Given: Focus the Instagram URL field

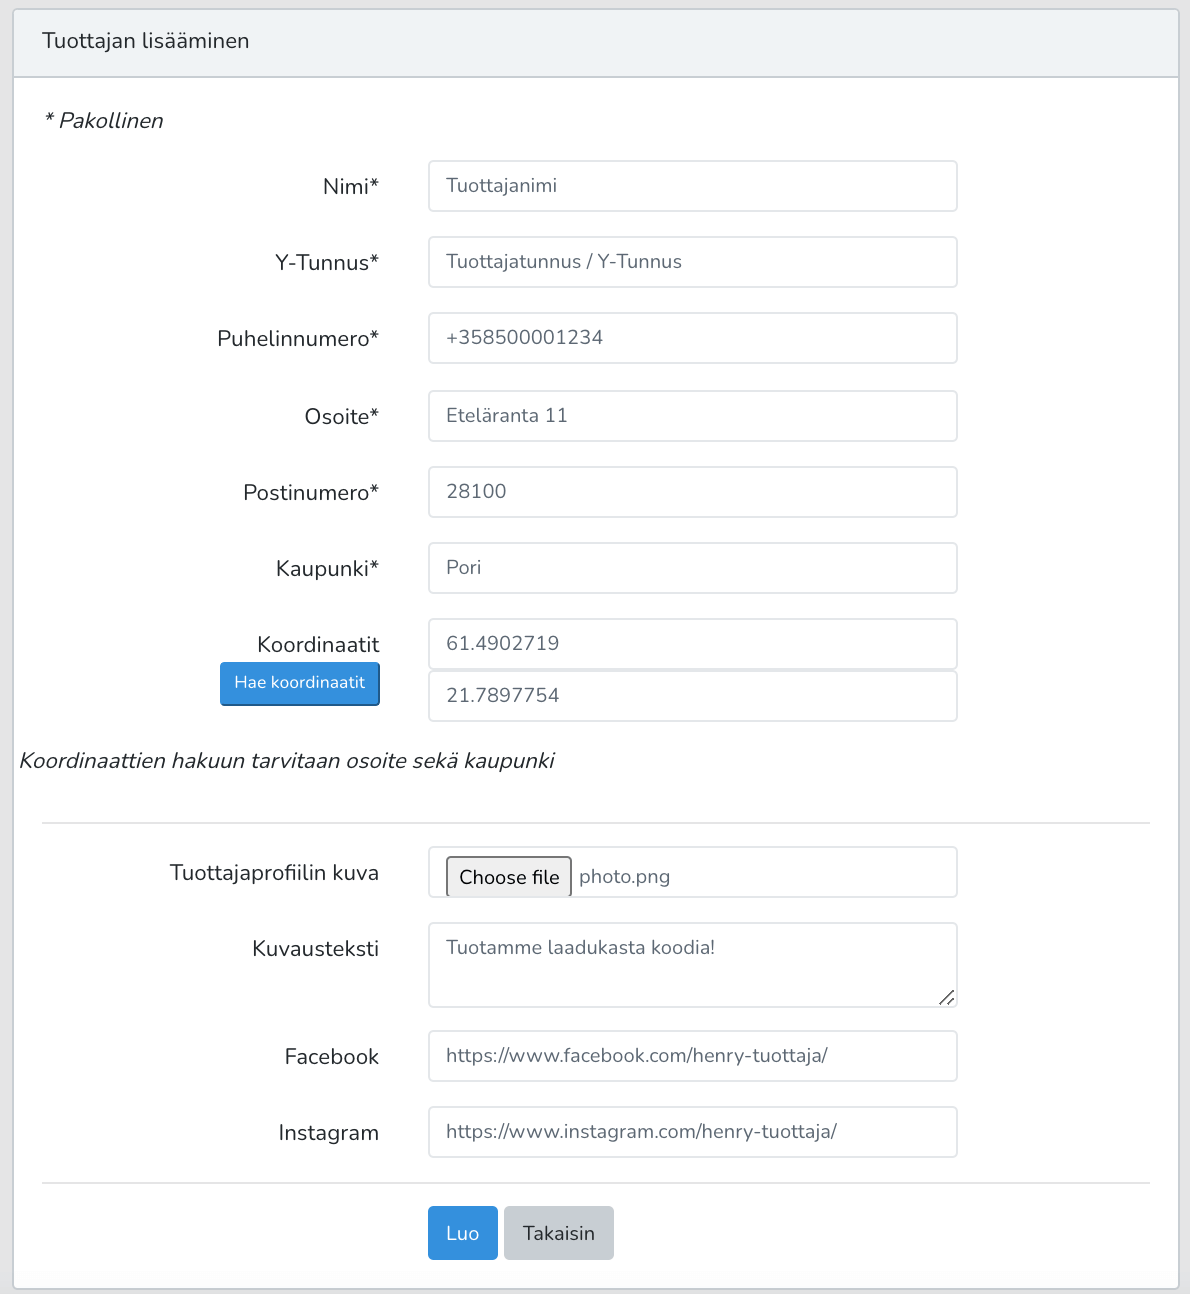Looking at the screenshot, I should pos(692,1132).
